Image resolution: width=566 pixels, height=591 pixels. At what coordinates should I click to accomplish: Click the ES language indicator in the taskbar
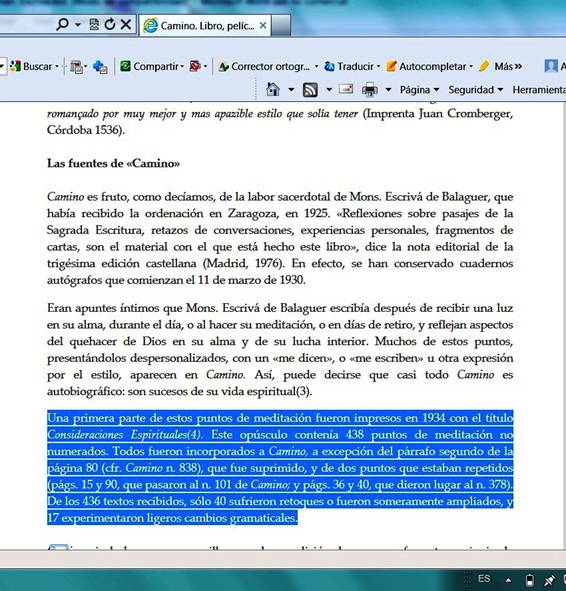tap(484, 579)
